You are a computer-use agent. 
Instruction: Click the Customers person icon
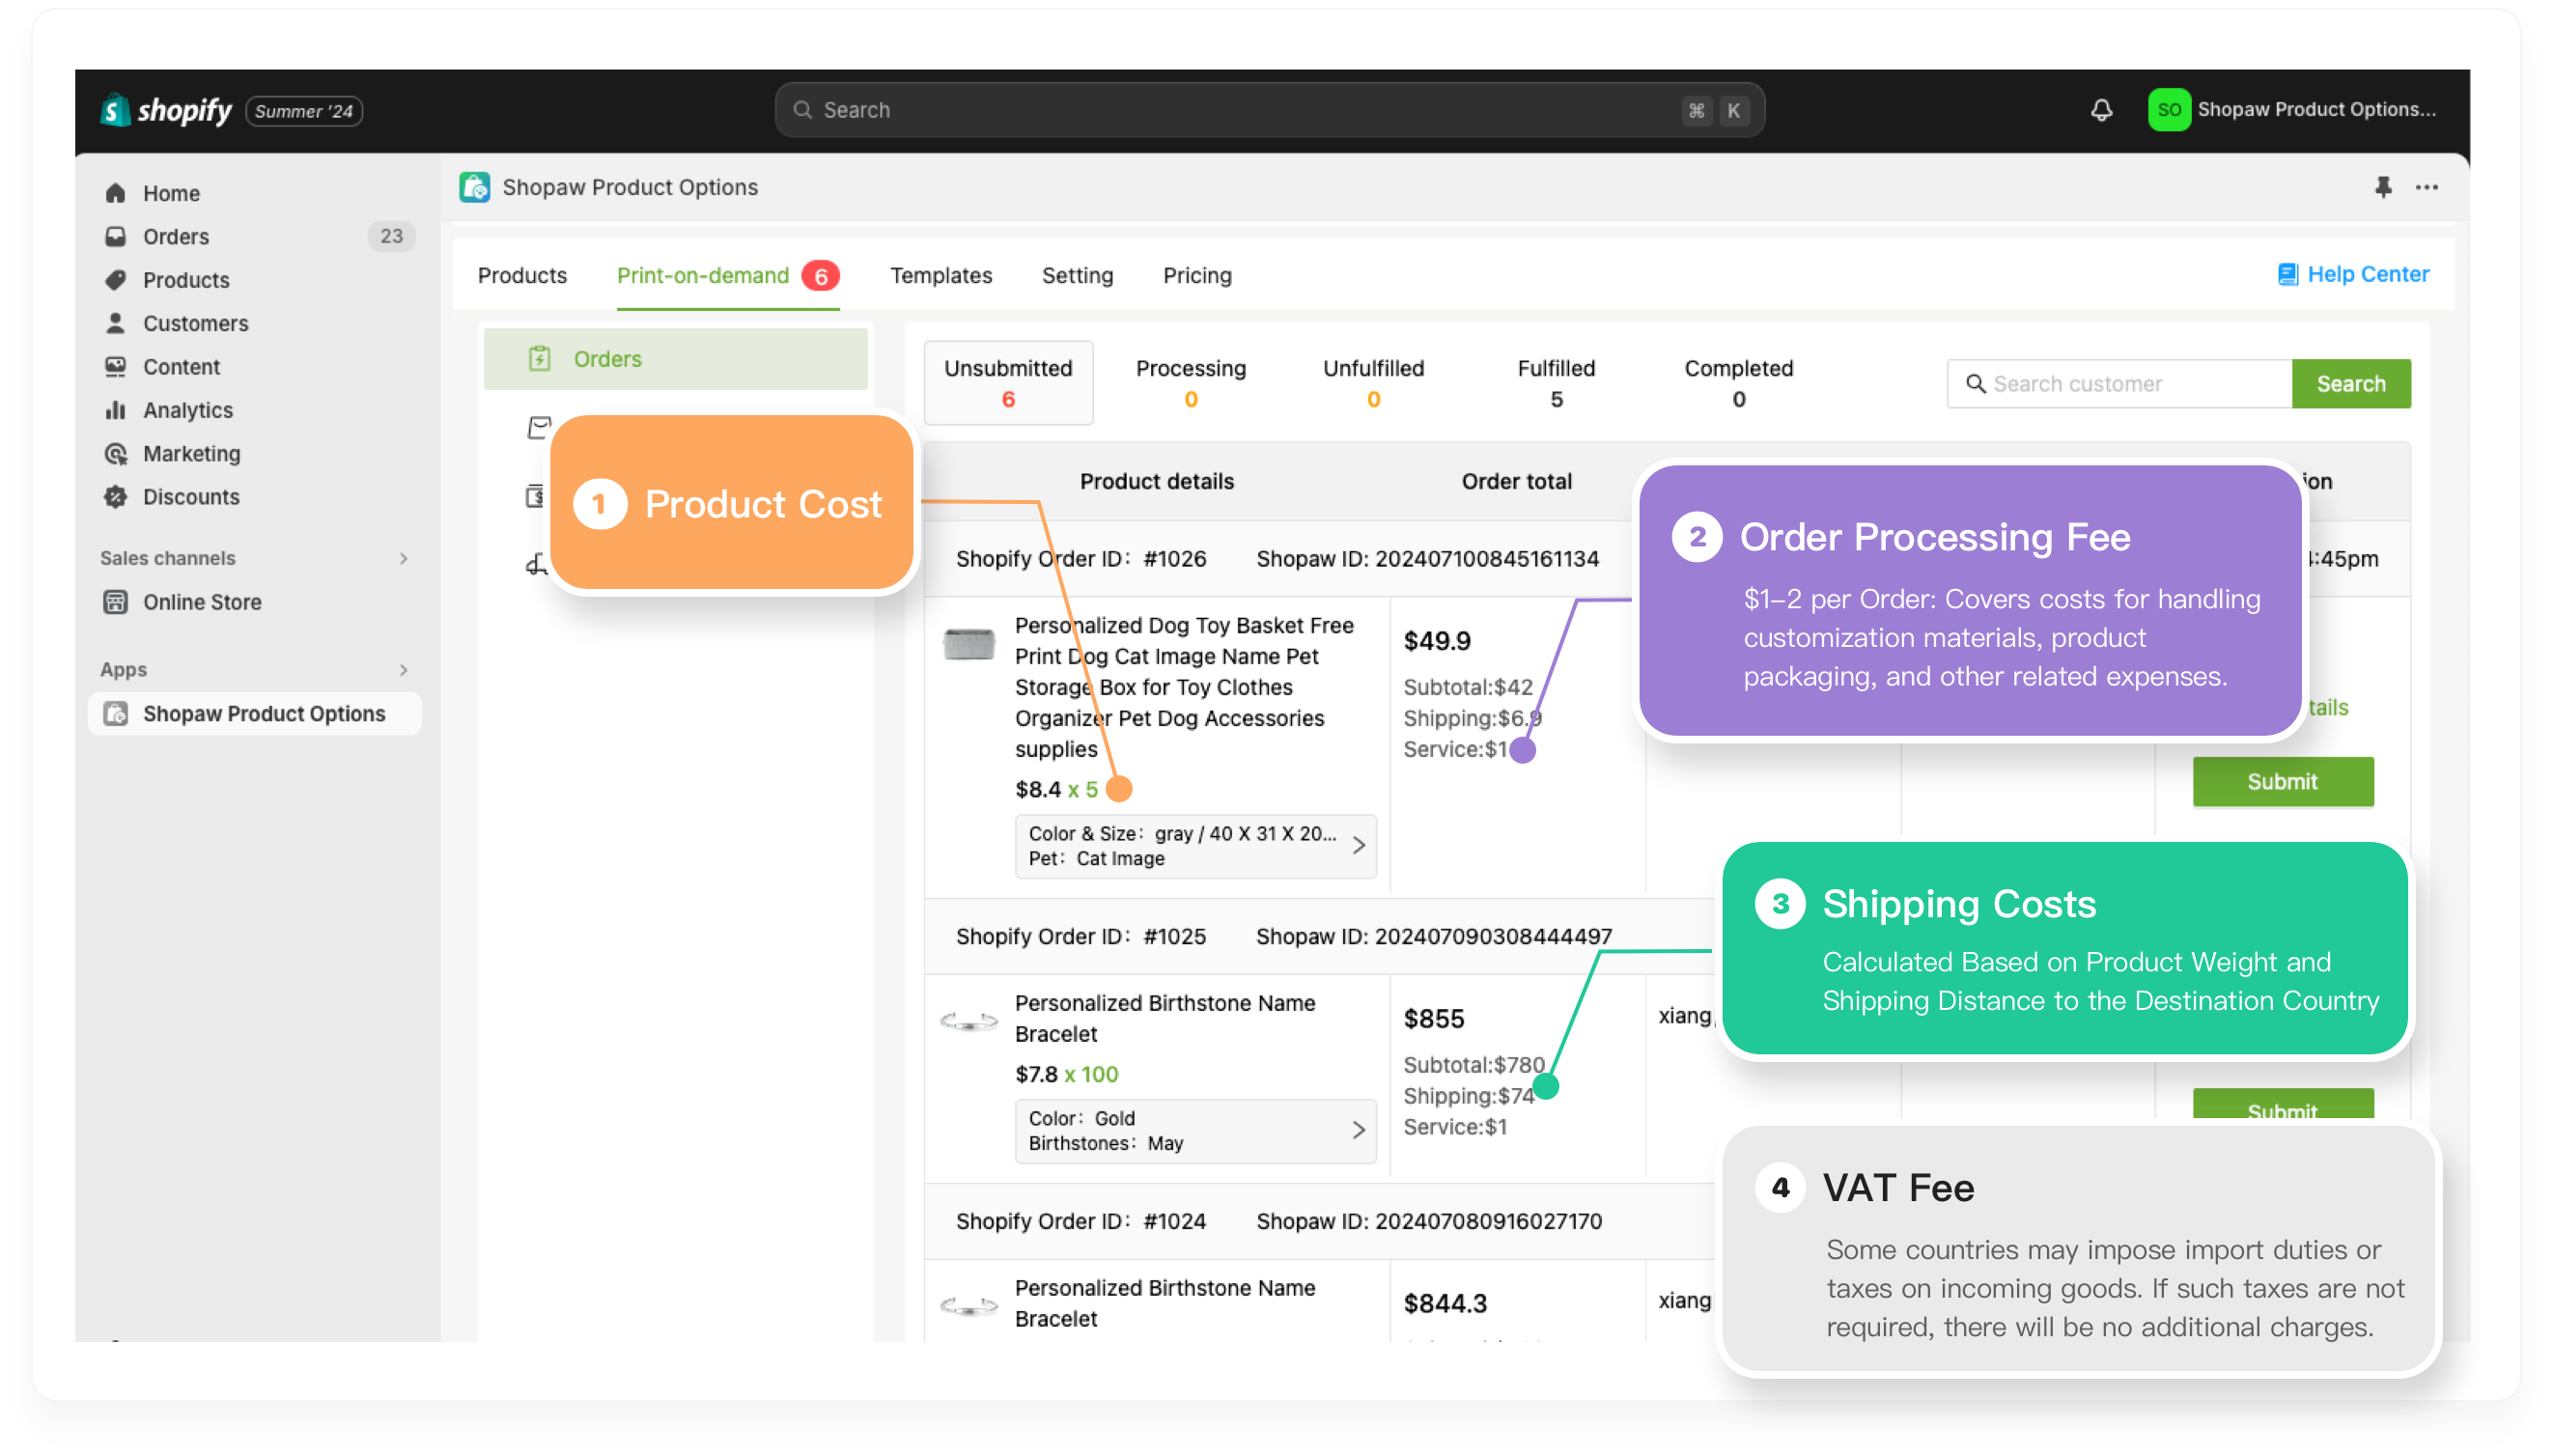pyautogui.click(x=116, y=323)
